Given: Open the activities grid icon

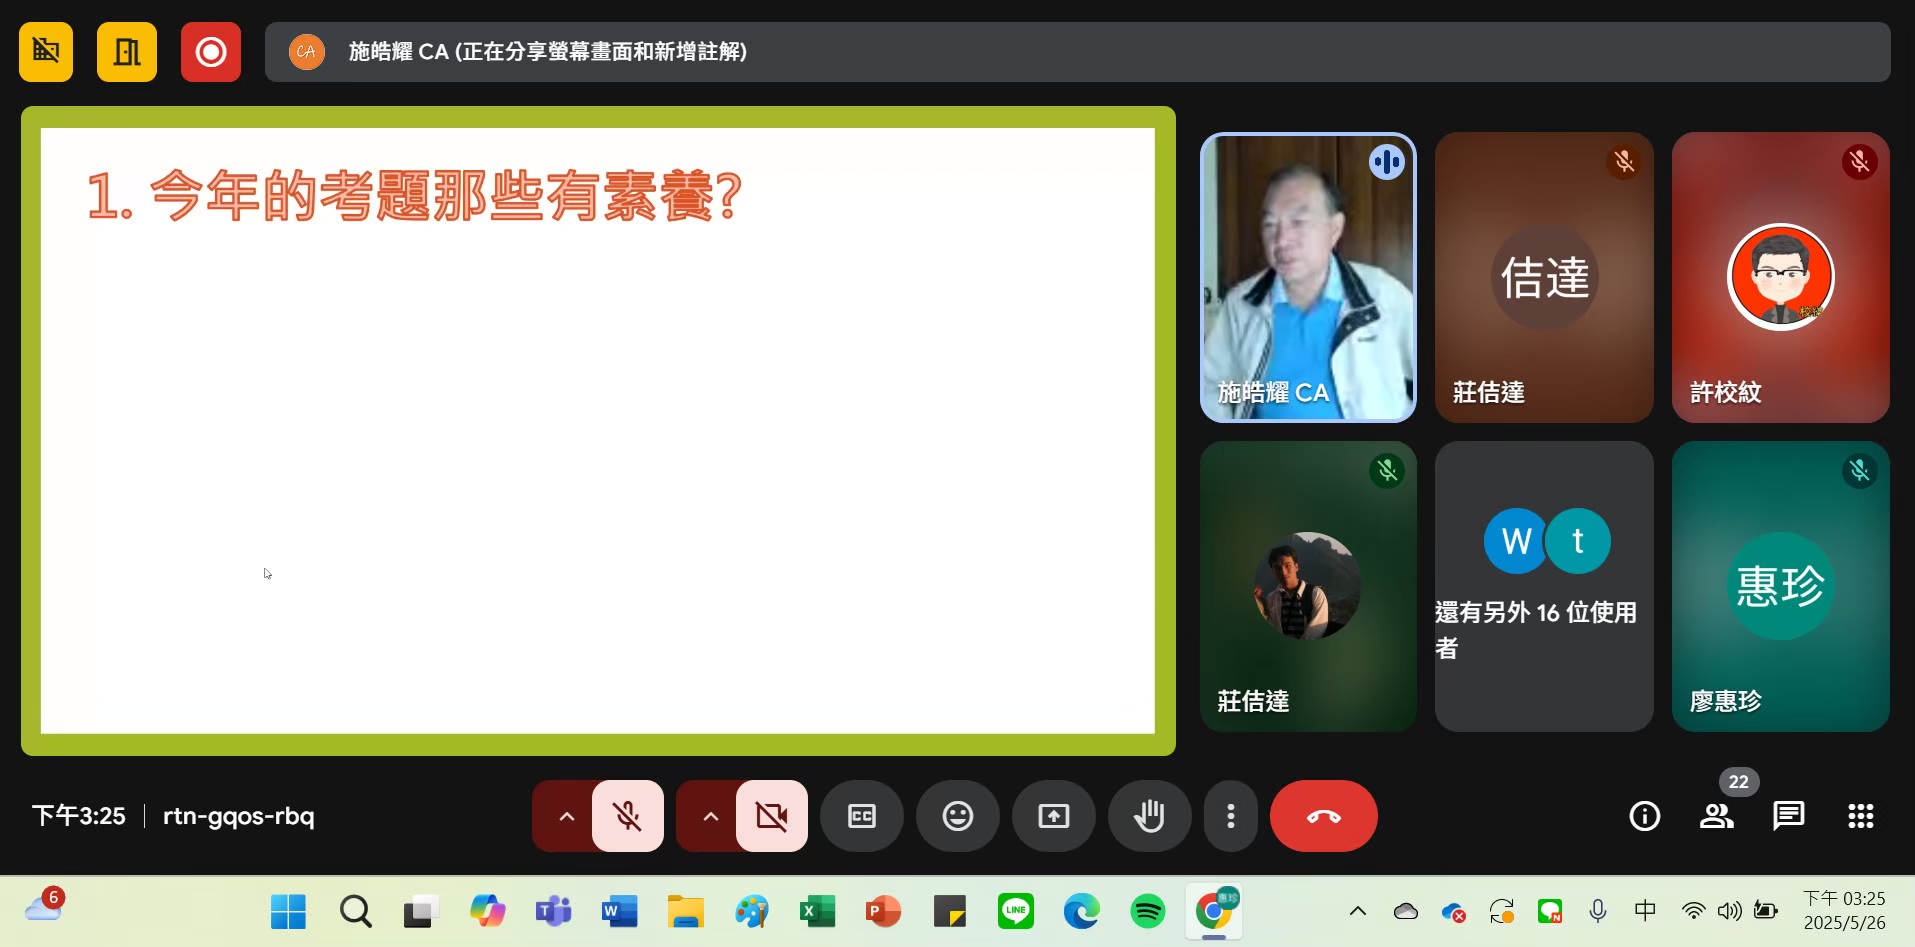Looking at the screenshot, I should pyautogui.click(x=1860, y=816).
